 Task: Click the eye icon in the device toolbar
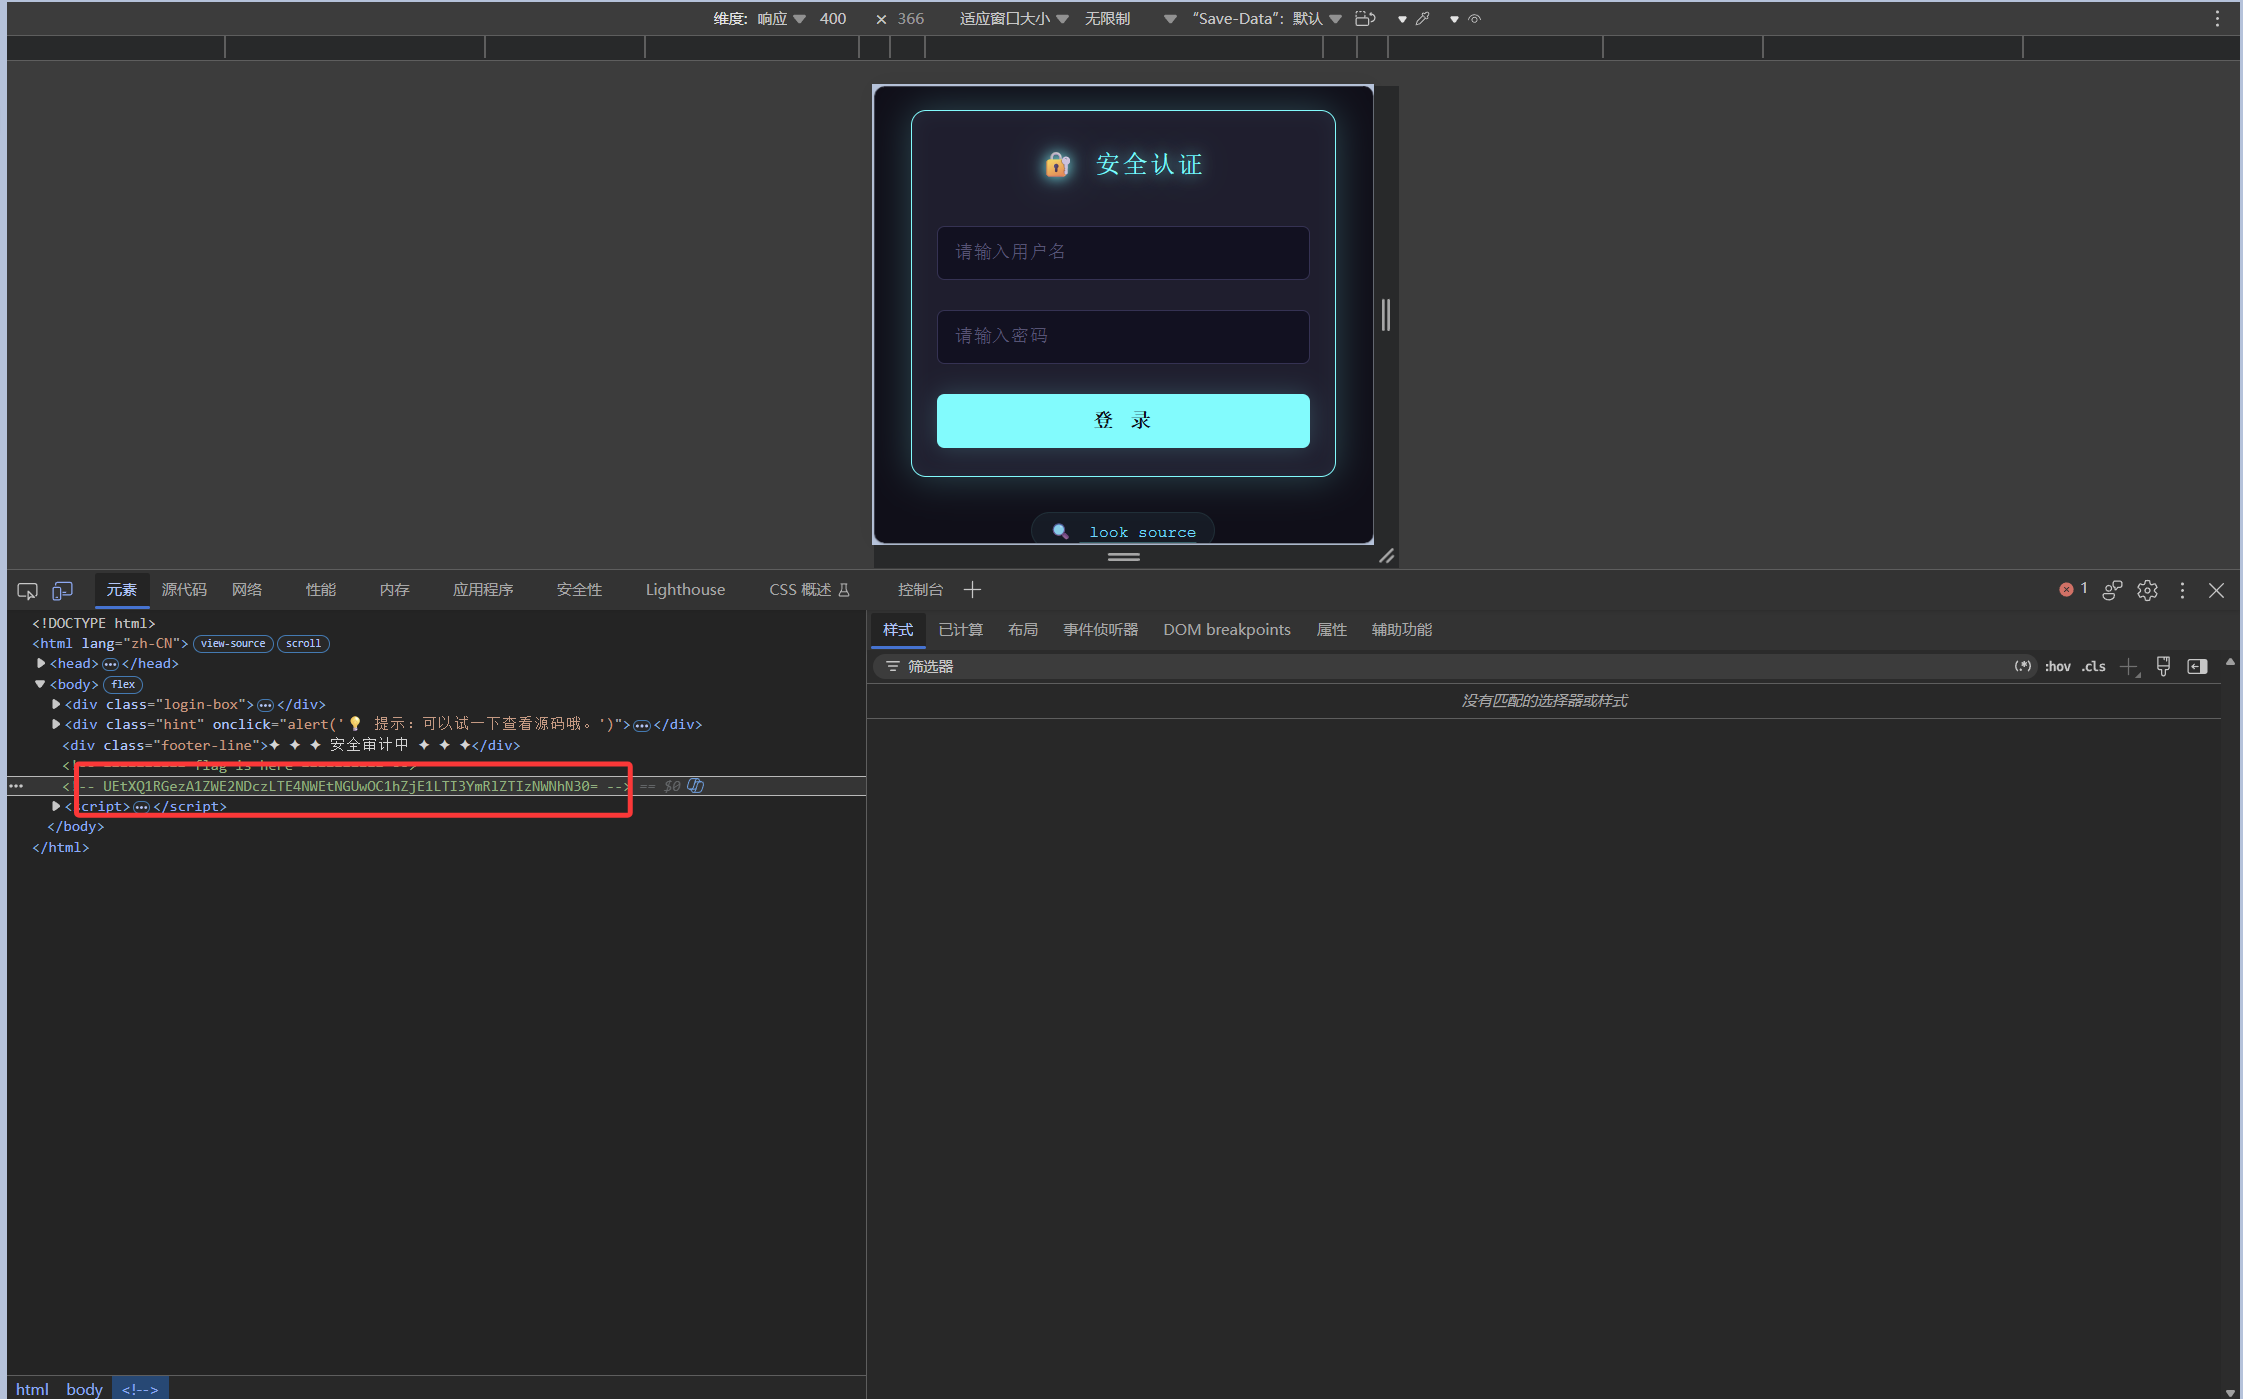click(1474, 18)
